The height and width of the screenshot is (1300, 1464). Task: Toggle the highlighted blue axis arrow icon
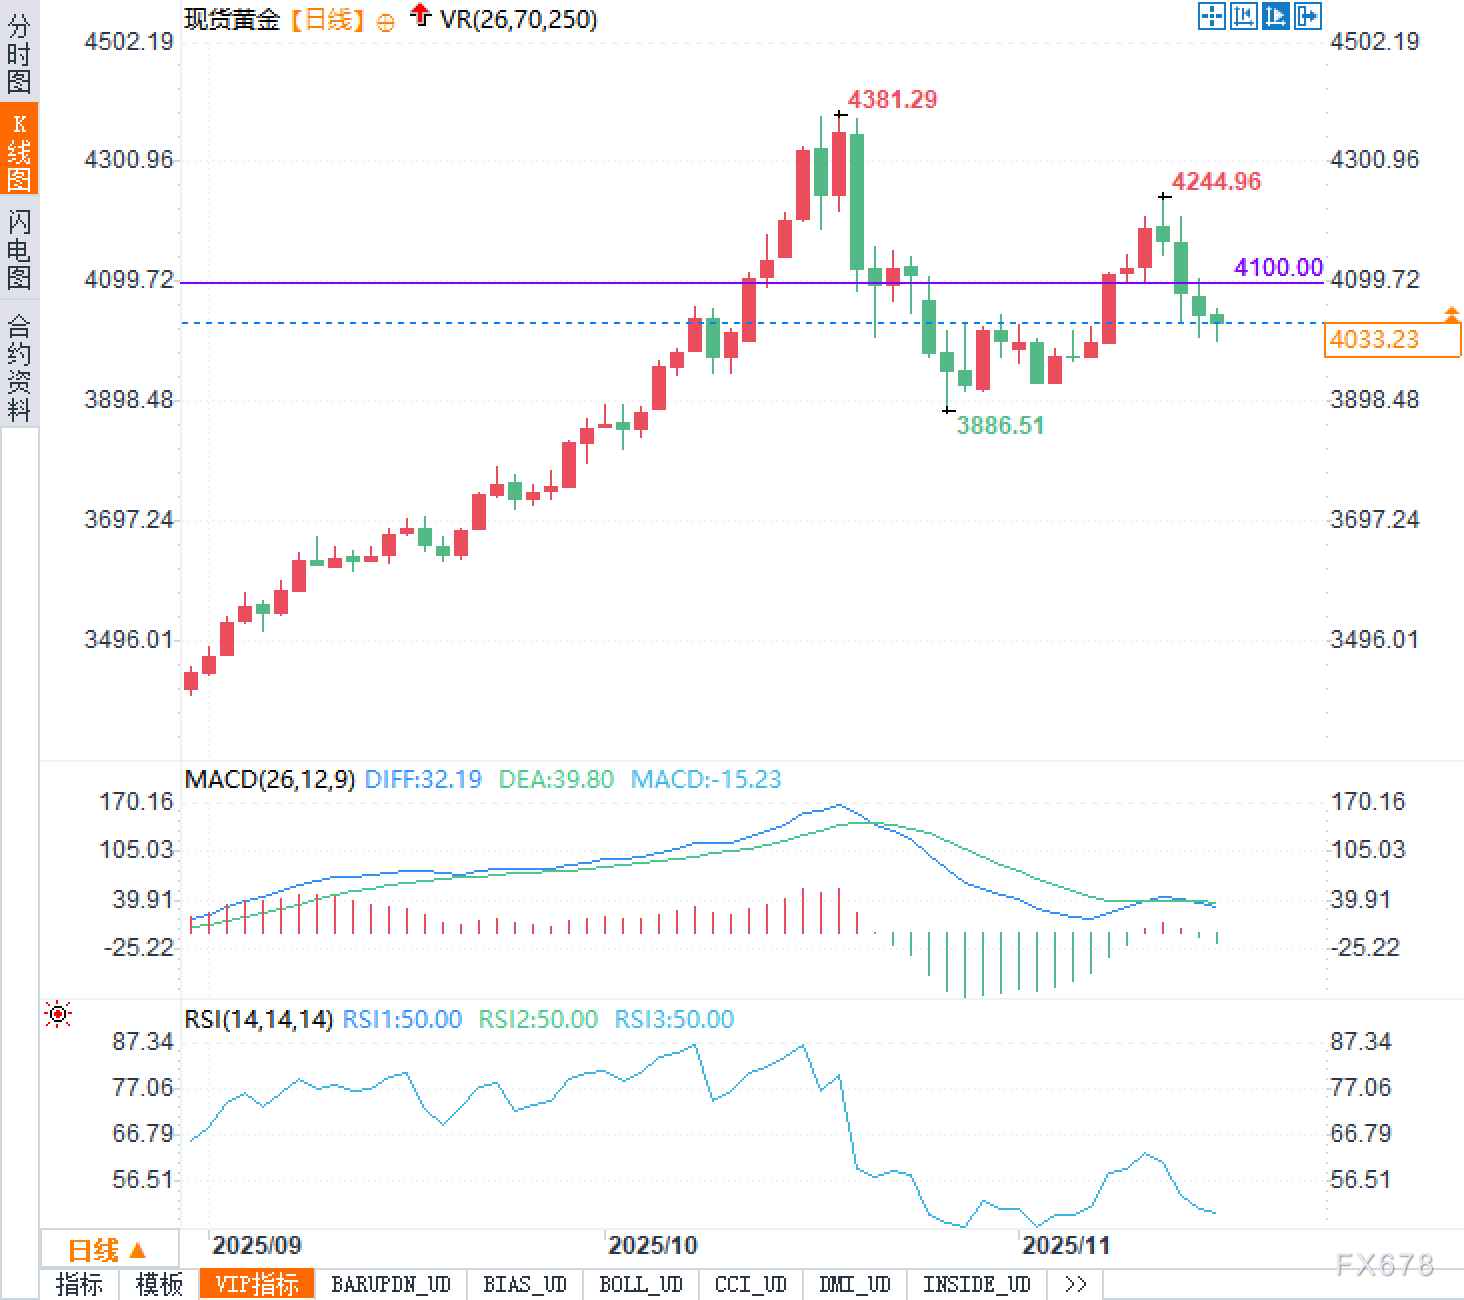click(x=1275, y=16)
